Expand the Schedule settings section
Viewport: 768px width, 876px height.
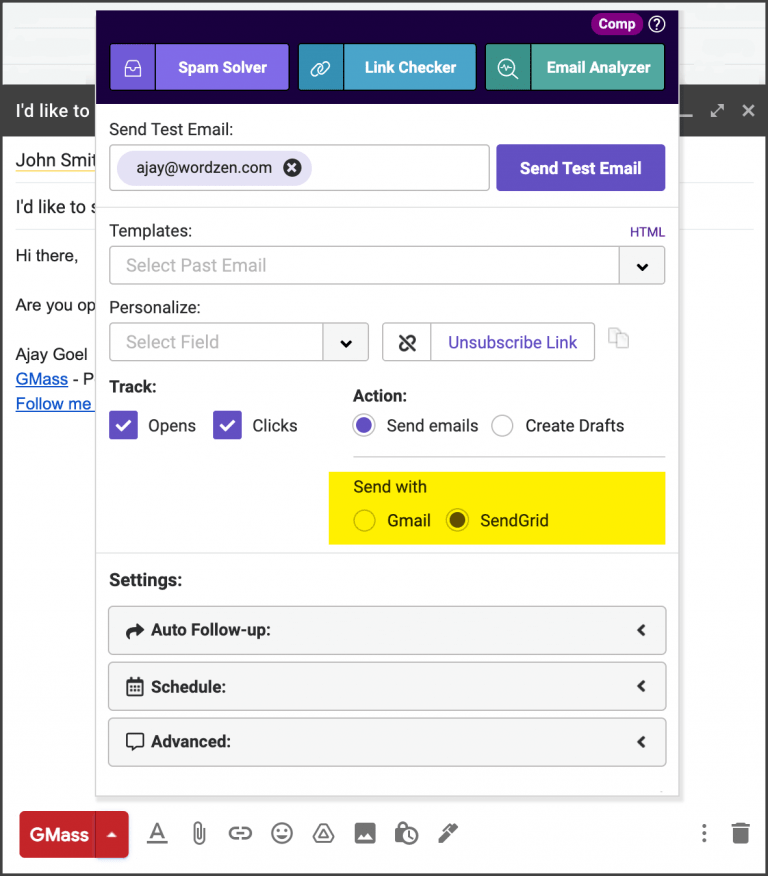pos(387,686)
